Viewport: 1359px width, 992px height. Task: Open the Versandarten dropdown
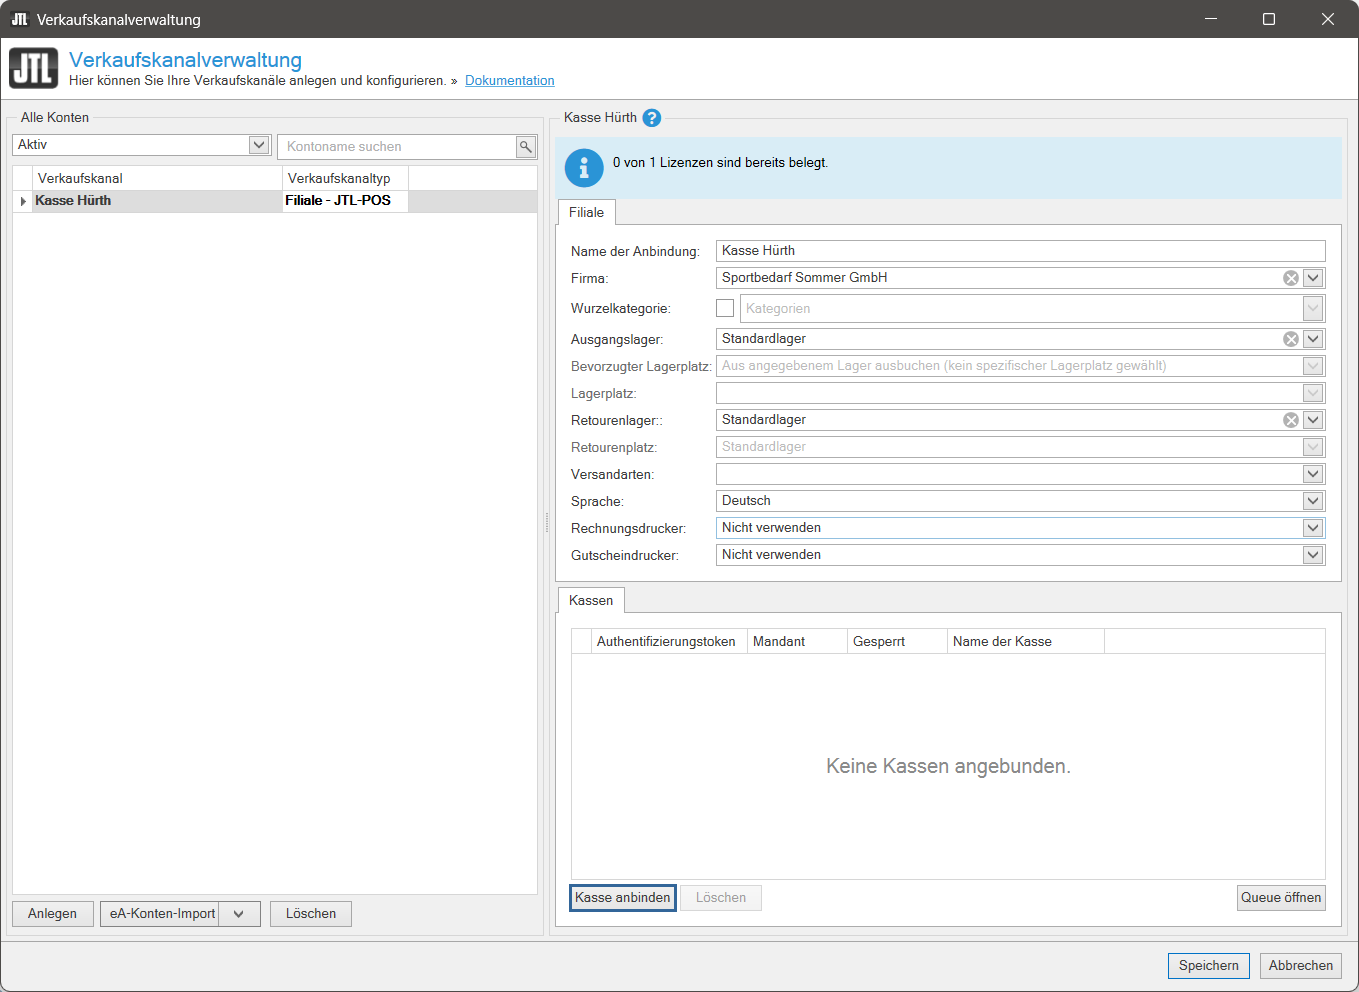point(1313,475)
